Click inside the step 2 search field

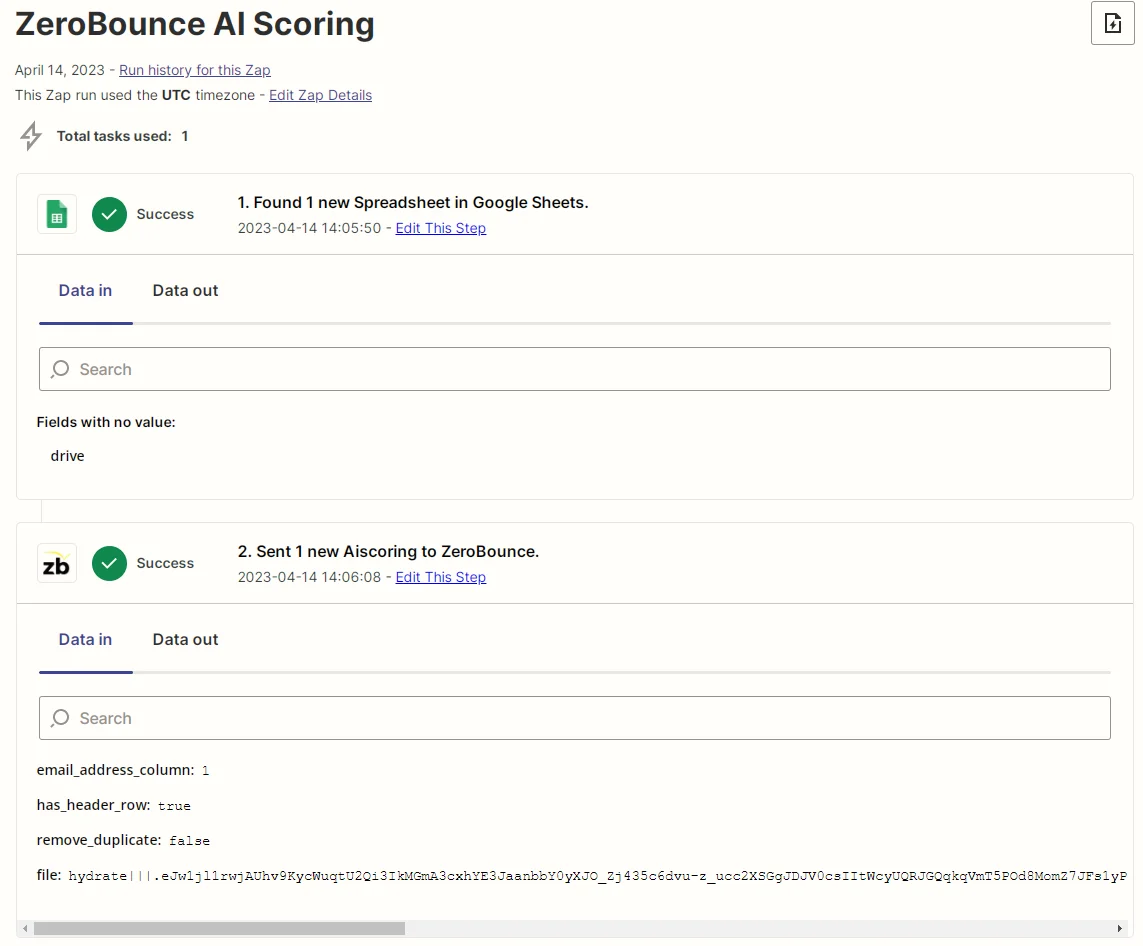400,718
